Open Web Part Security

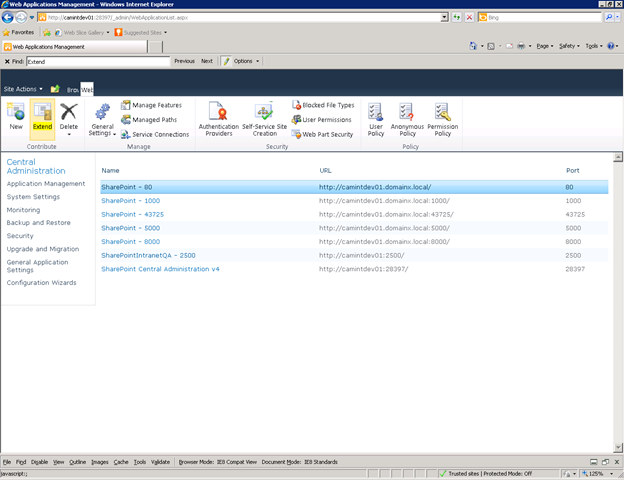coord(322,135)
